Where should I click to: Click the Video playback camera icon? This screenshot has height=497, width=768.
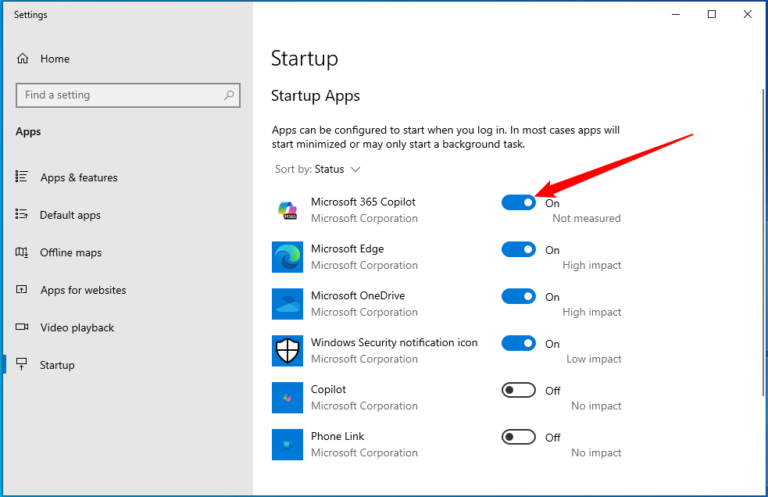22,327
